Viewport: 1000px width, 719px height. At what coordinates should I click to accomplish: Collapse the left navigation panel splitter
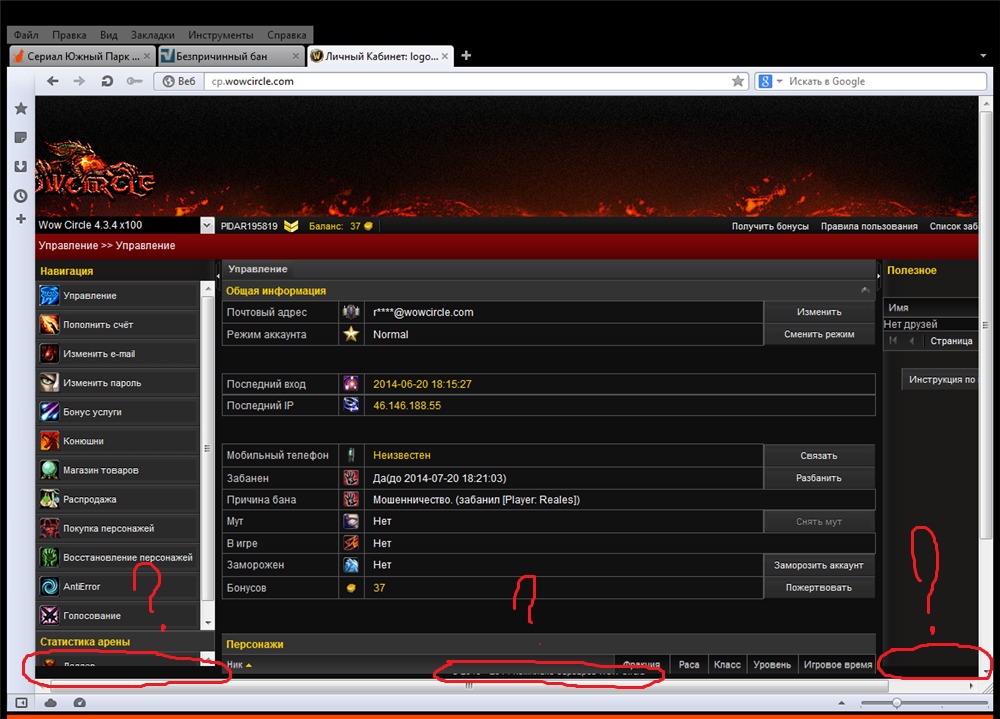(x=218, y=276)
